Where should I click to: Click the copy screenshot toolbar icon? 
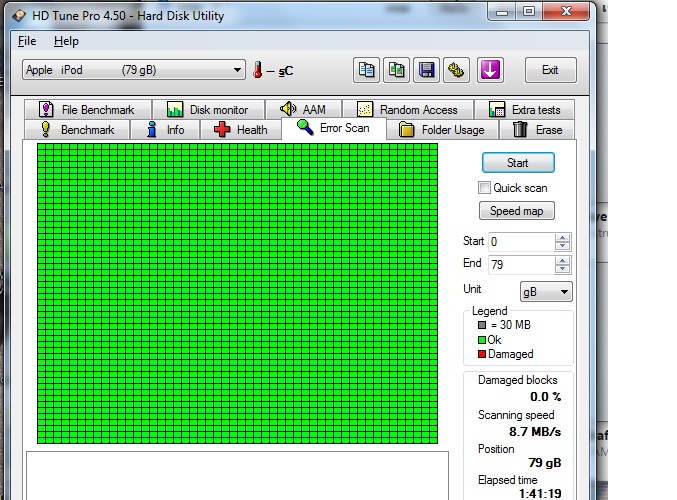click(x=396, y=70)
